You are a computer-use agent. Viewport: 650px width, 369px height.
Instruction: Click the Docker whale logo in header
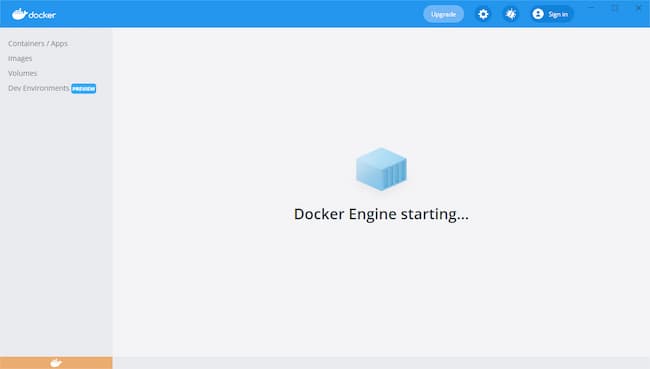[19, 14]
